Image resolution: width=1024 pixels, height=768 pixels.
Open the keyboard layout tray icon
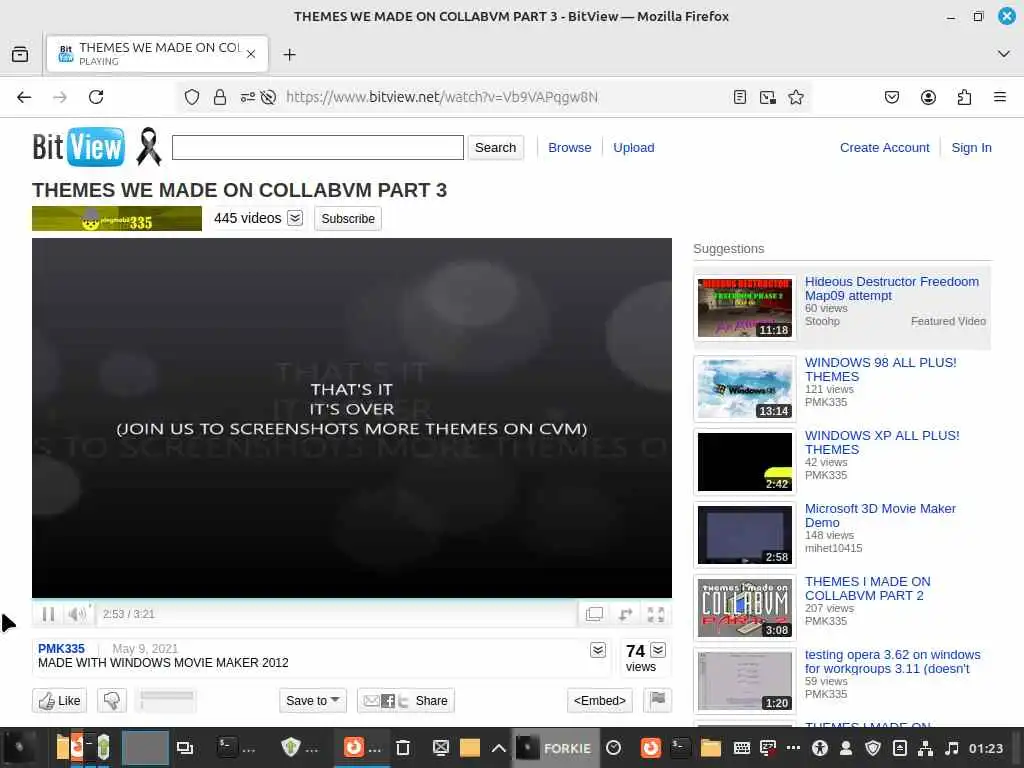point(741,748)
